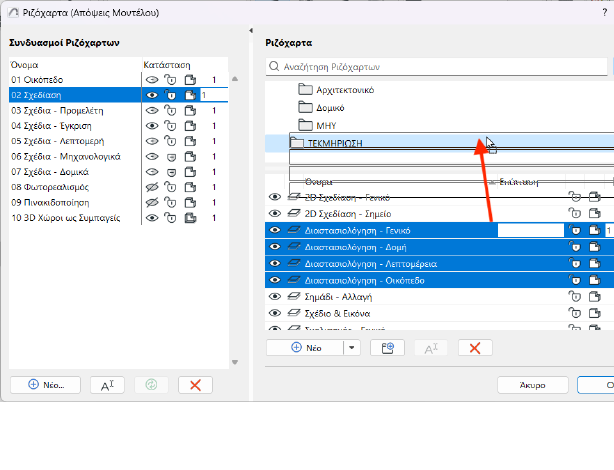Screen dimensions: 614x470
Task: Toggle visibility eye for 08 Φωτορεαλισμός combination
Action: (x=152, y=187)
